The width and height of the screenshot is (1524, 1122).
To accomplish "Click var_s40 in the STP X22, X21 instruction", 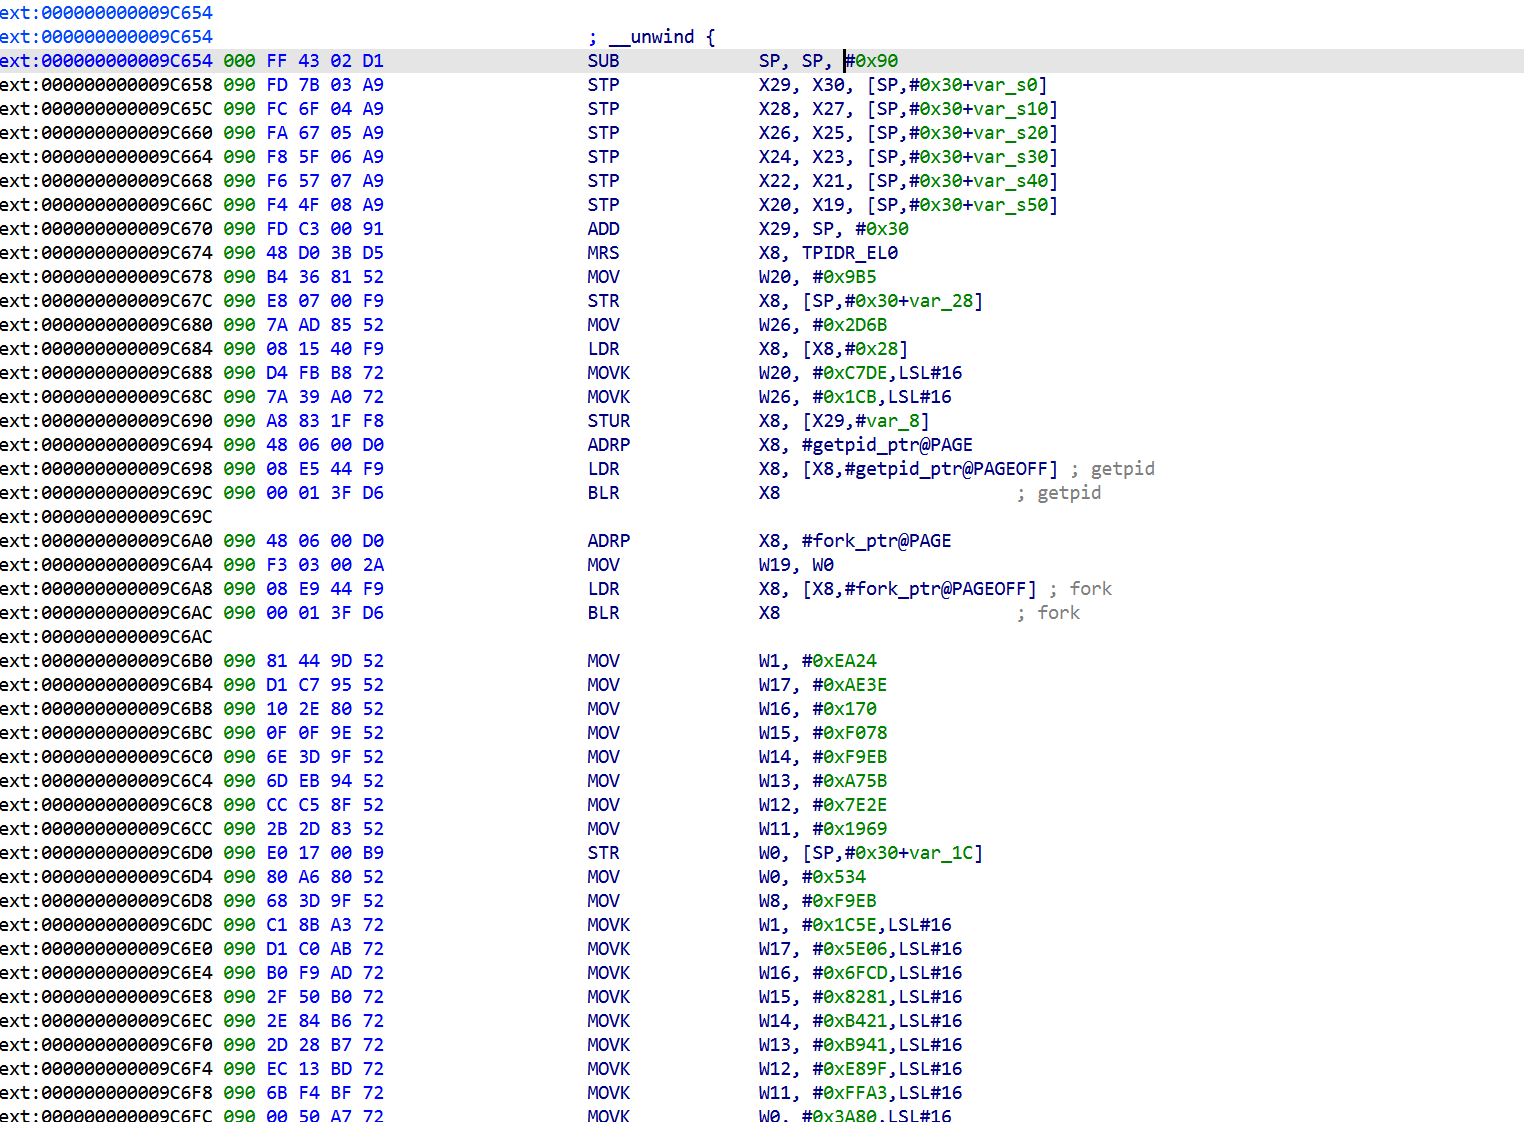I will tap(1010, 181).
